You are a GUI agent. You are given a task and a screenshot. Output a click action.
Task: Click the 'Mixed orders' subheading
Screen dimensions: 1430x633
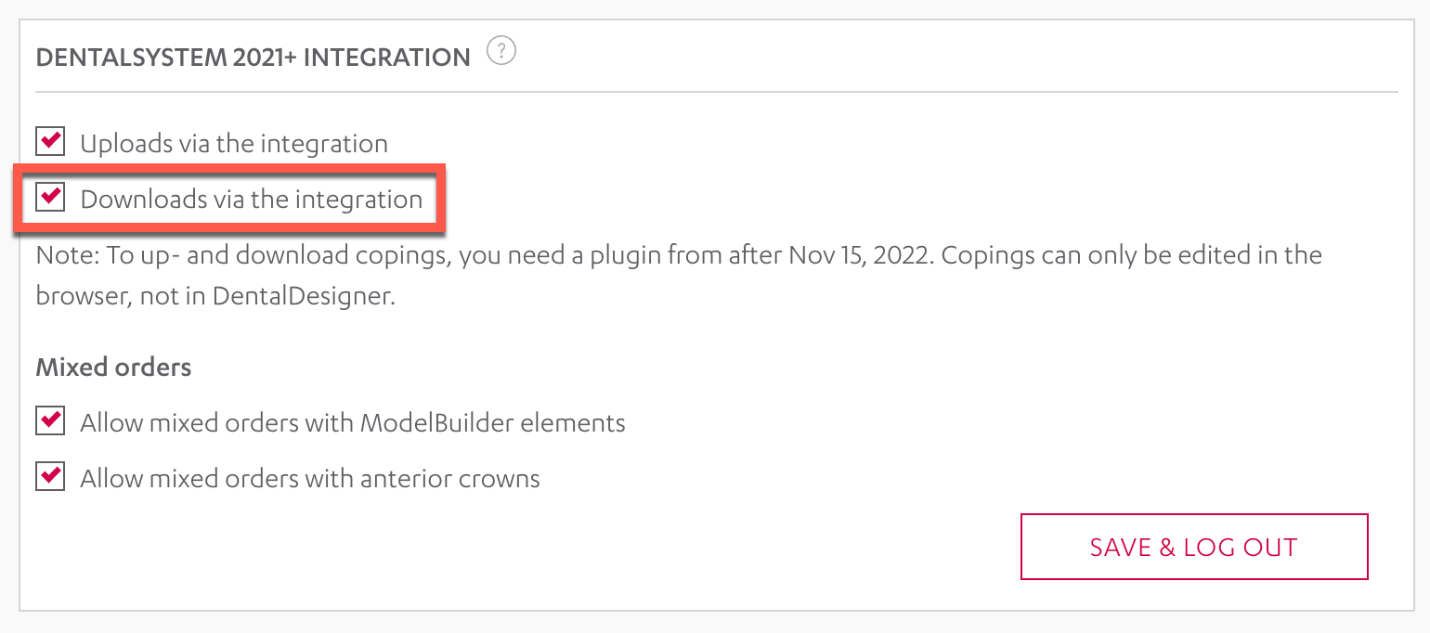(x=113, y=367)
